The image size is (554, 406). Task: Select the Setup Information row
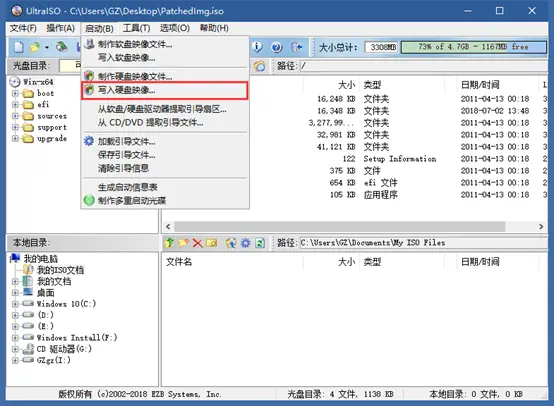point(399,159)
